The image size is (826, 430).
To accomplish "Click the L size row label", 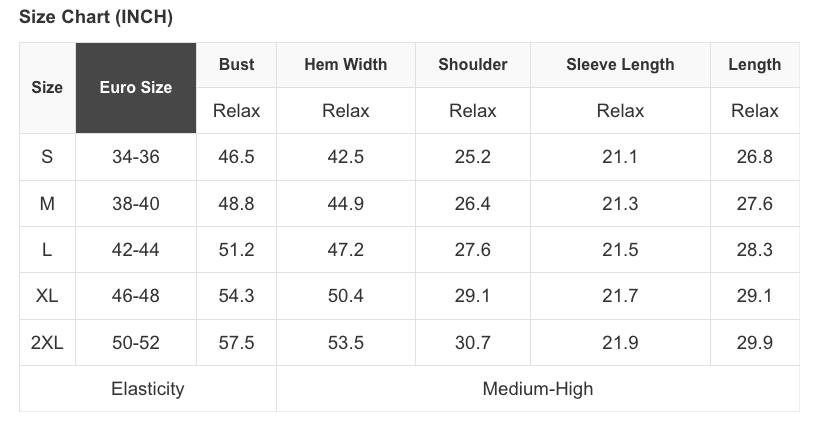I will (x=47, y=250).
